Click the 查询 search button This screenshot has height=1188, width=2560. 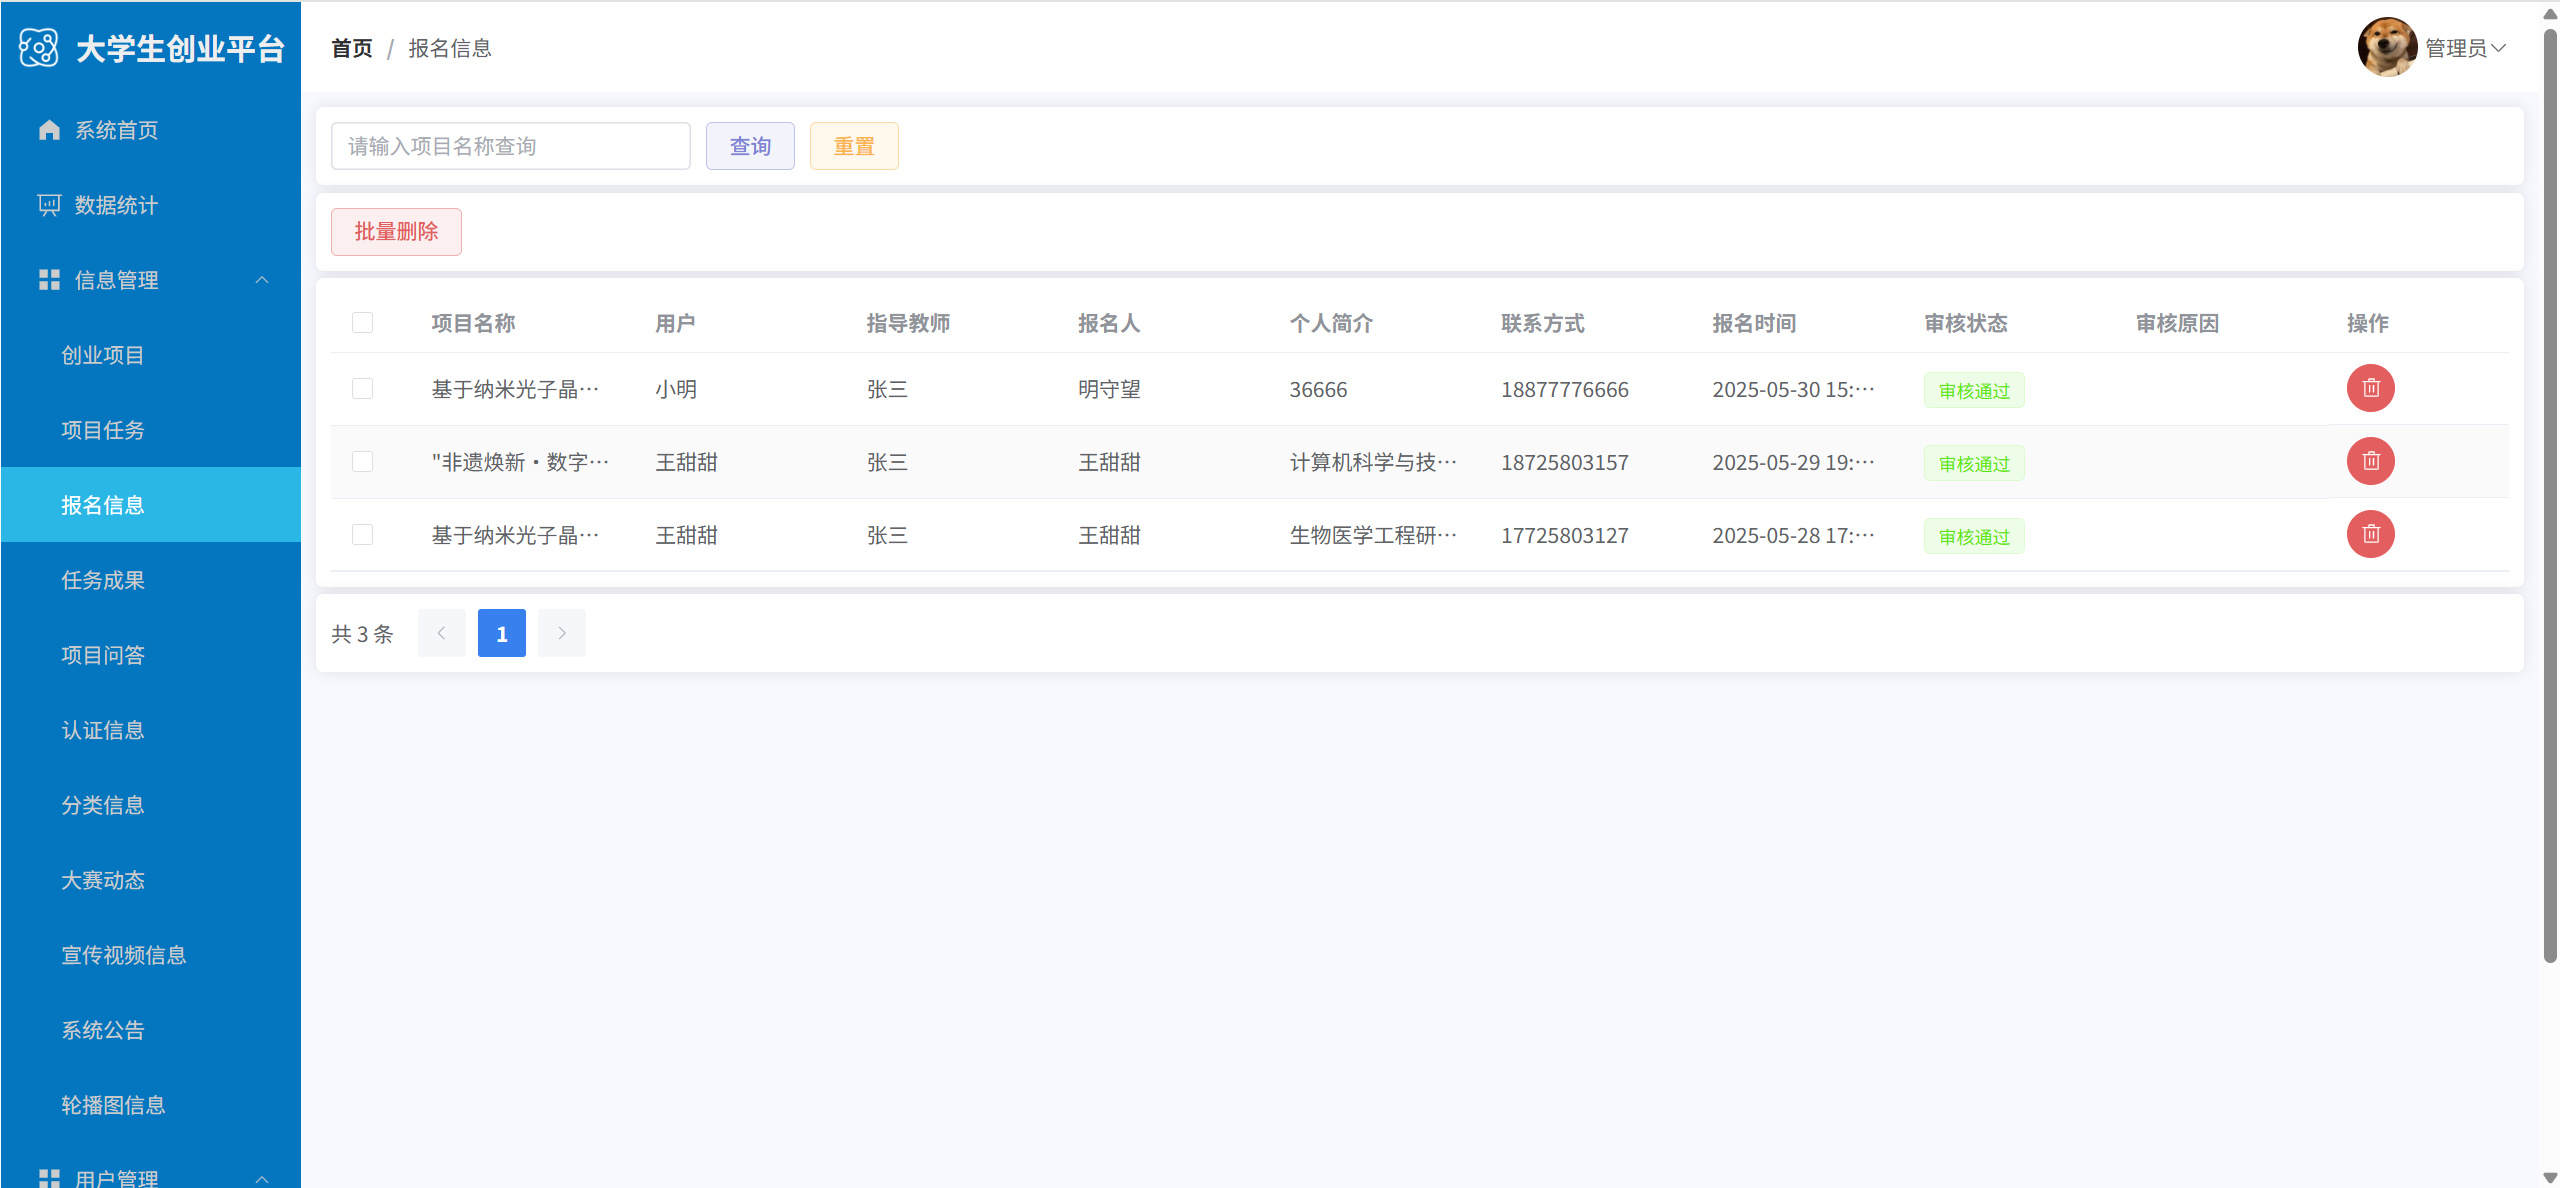click(x=750, y=146)
